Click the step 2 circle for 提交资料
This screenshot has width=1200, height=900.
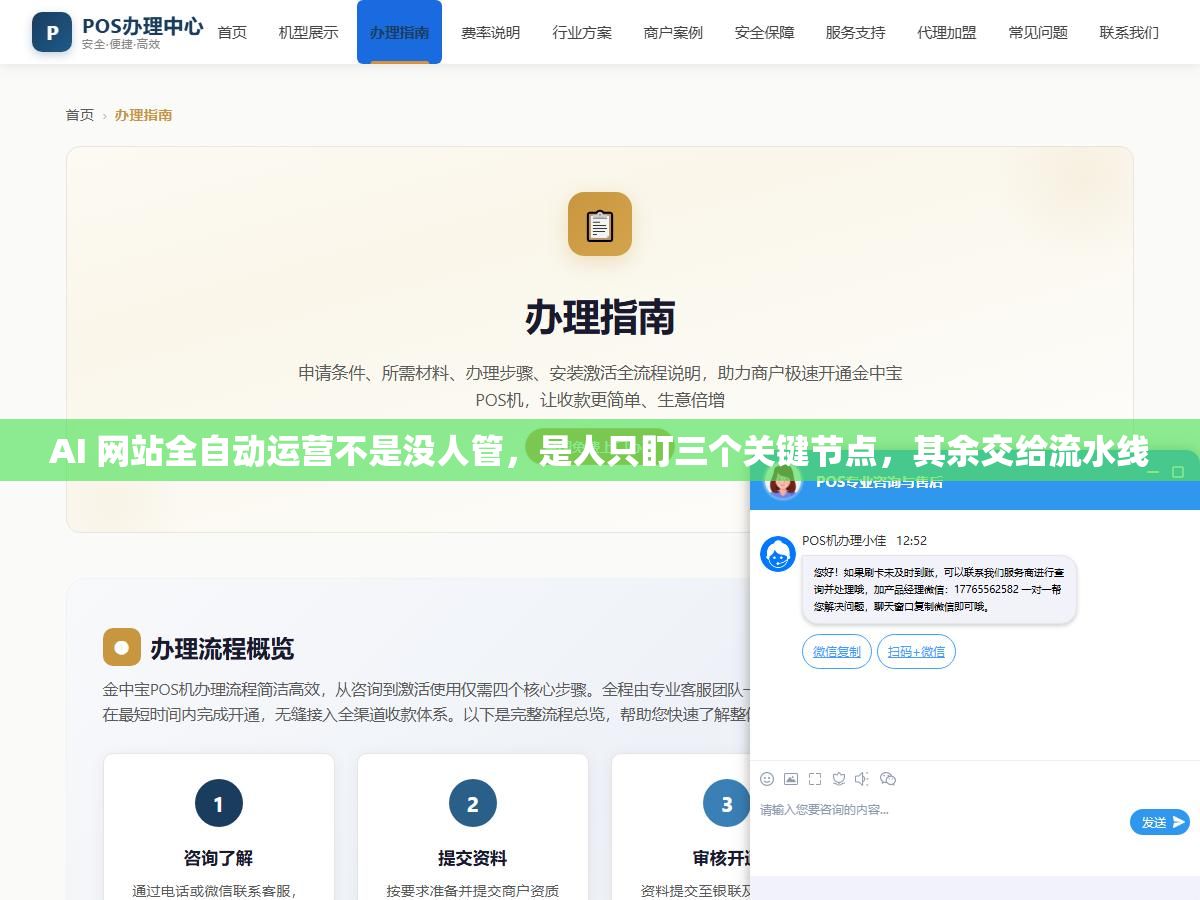pyautogui.click(x=473, y=803)
